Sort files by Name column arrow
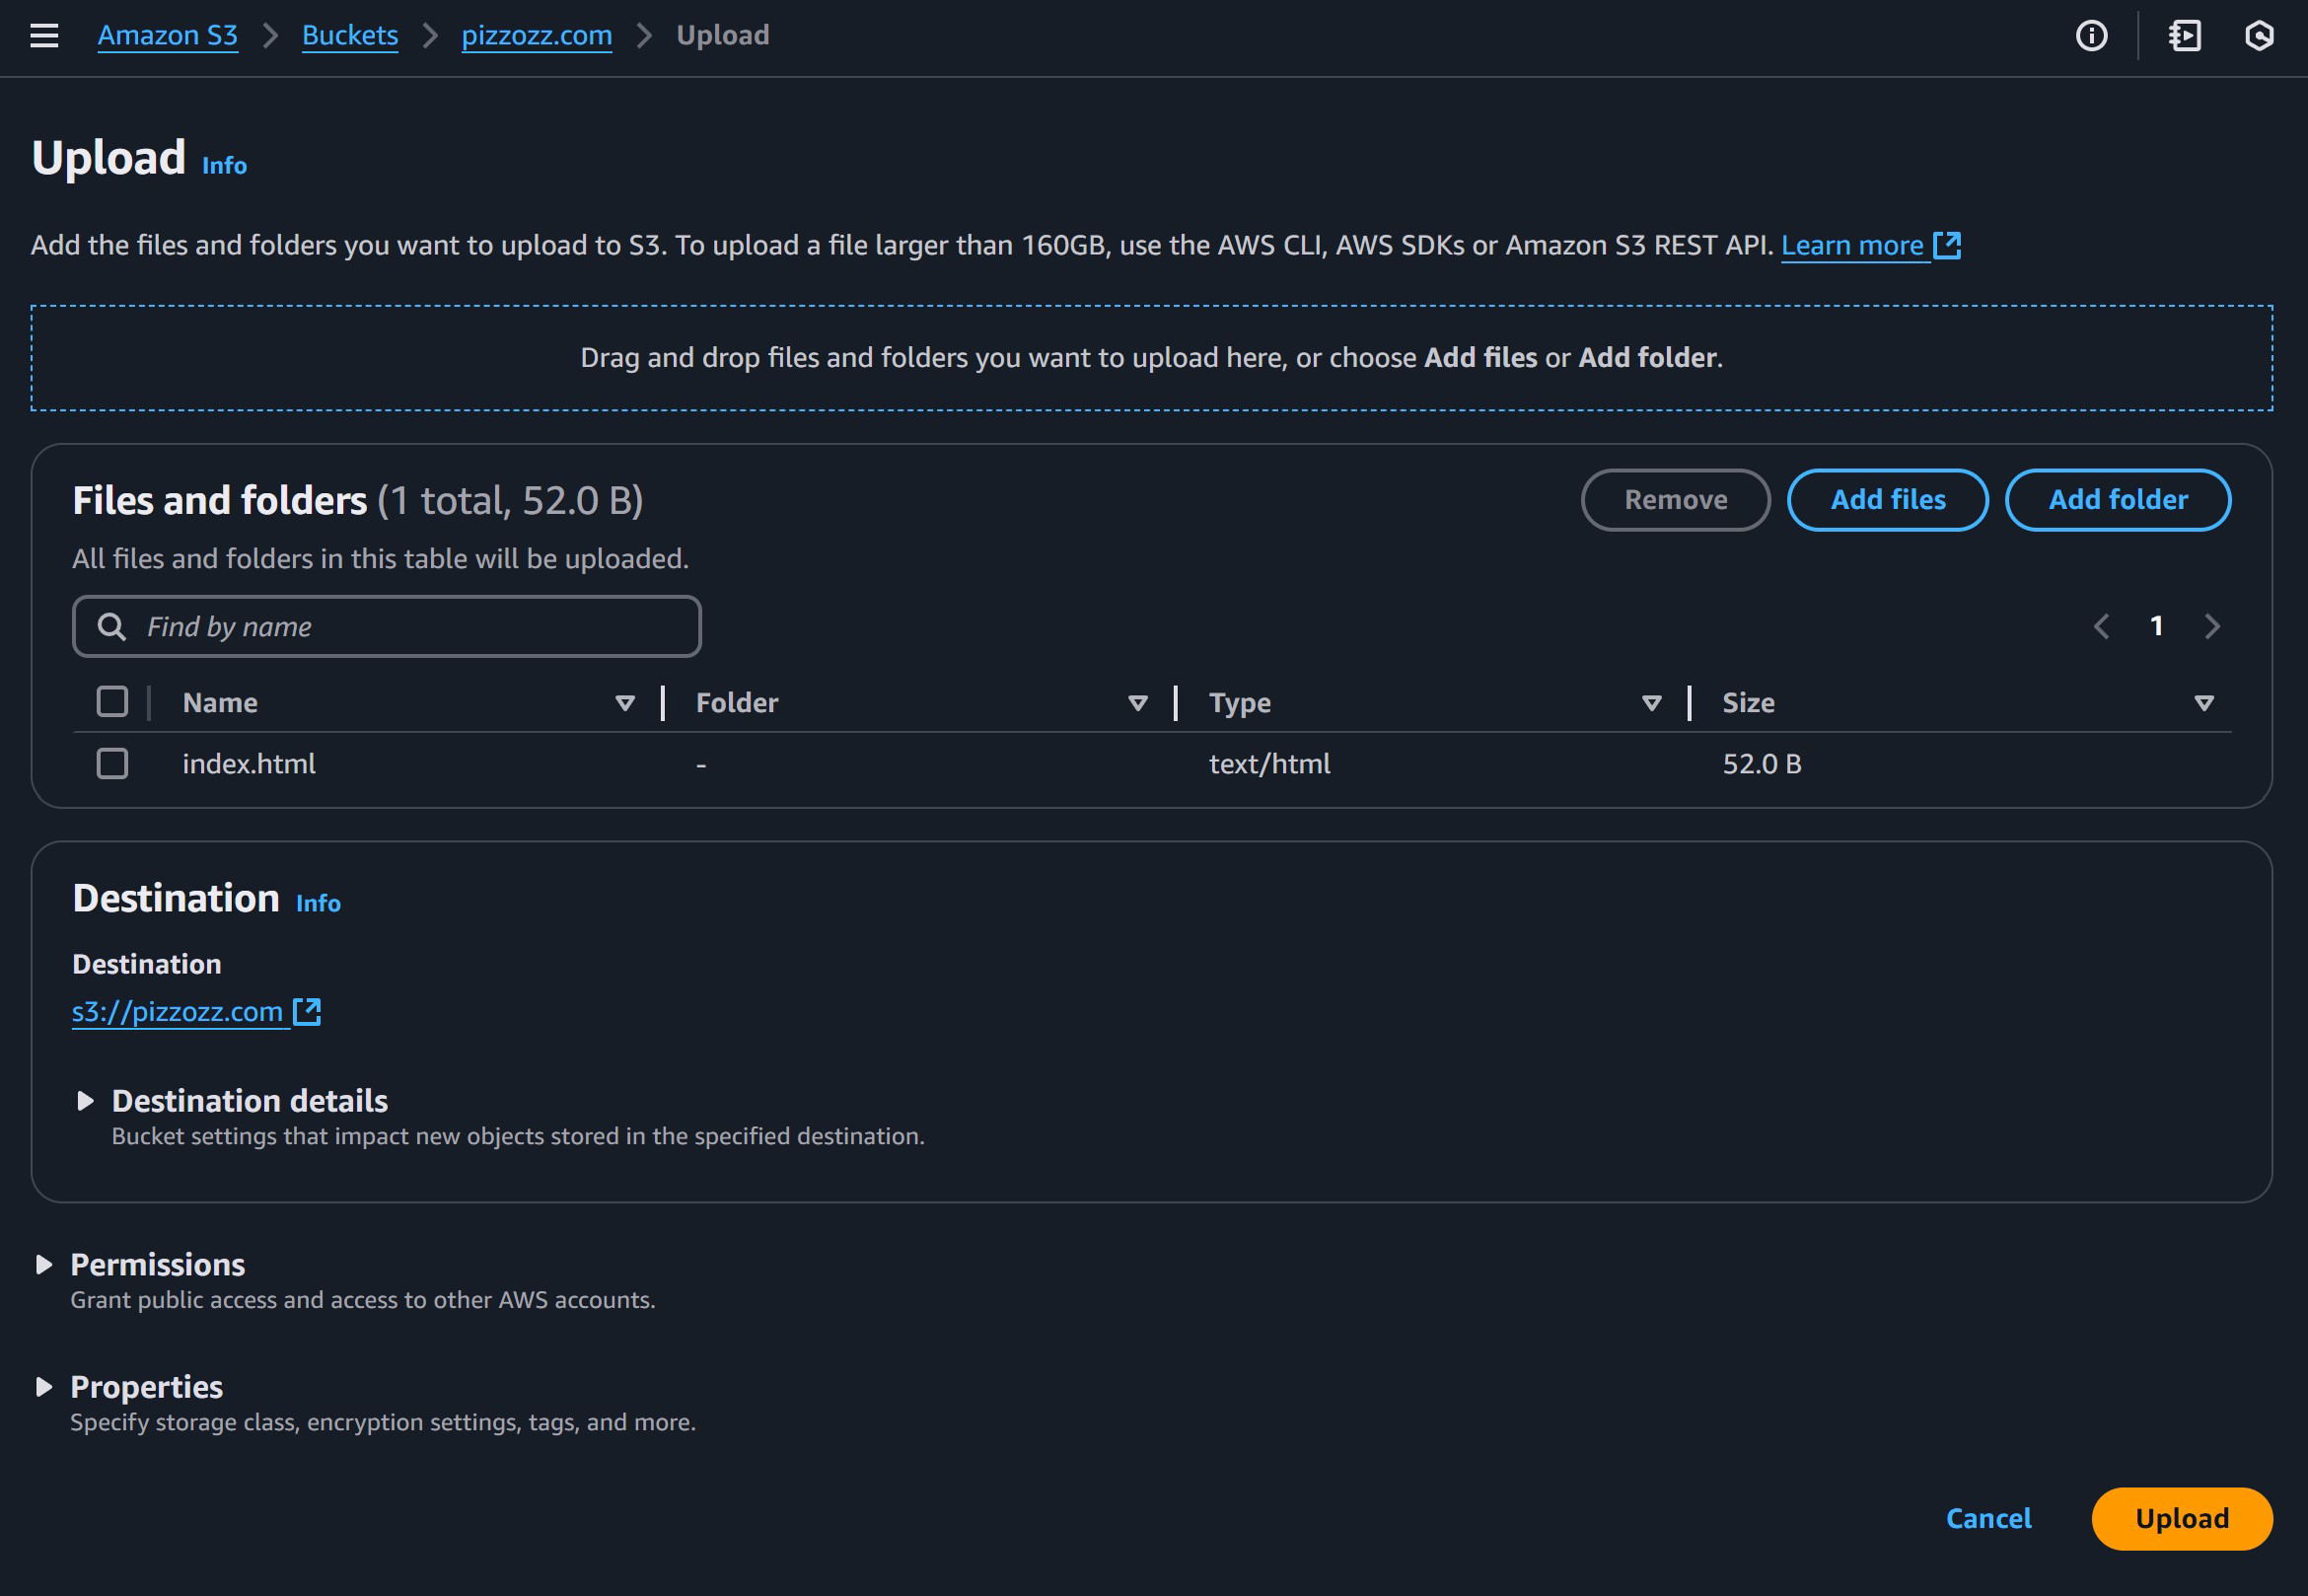 pyautogui.click(x=625, y=703)
